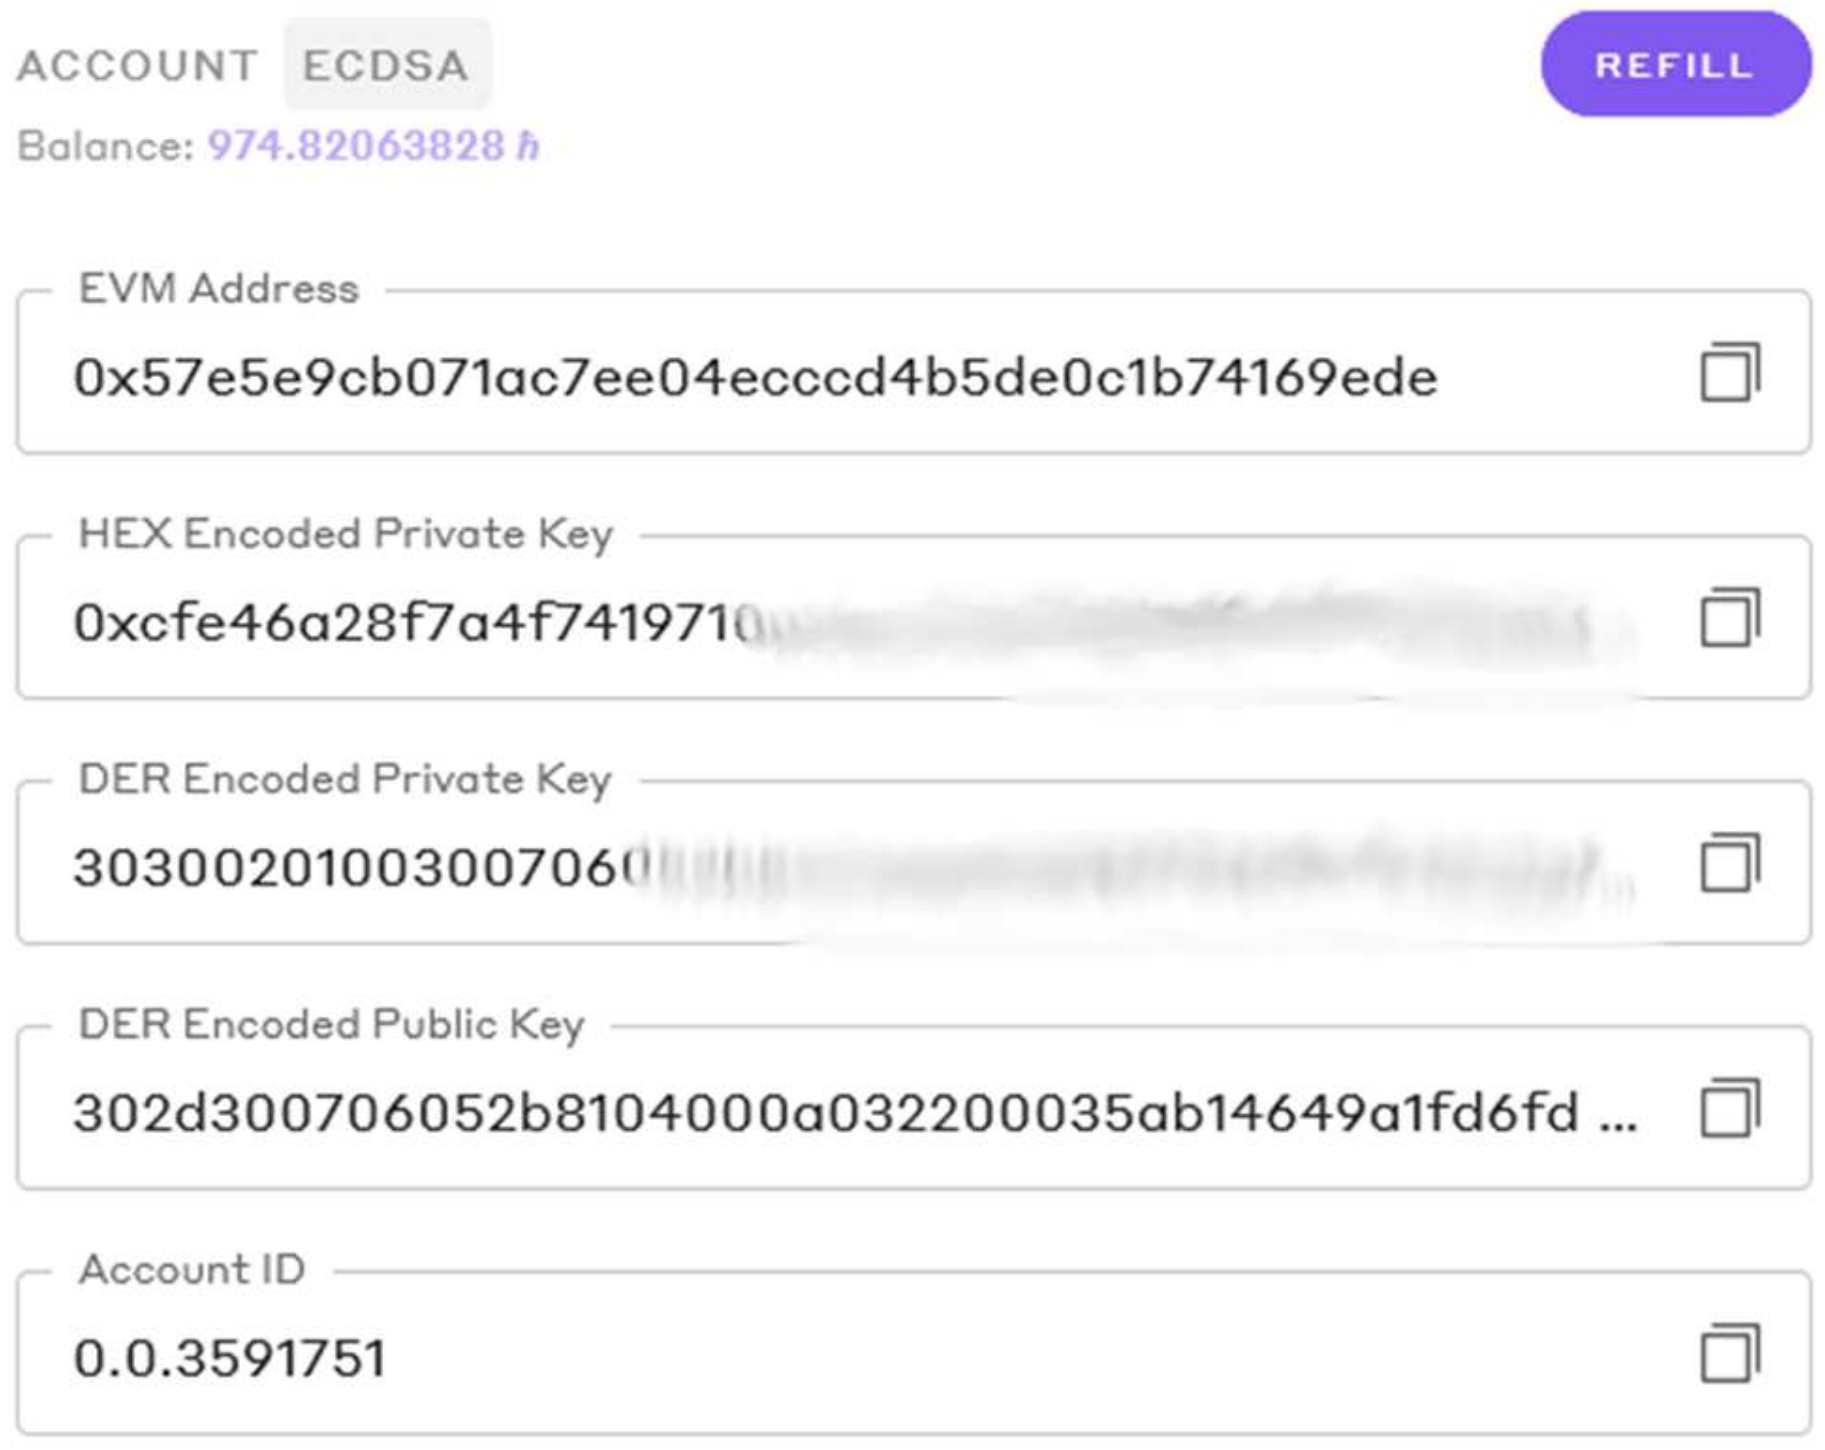This screenshot has width=1825, height=1450.
Task: Click the "Account ID" field label
Action: pos(192,1270)
